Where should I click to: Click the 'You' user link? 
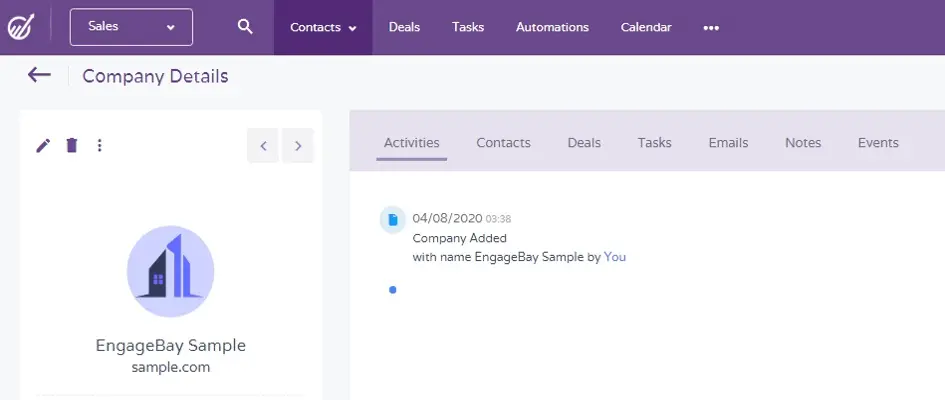pos(615,257)
